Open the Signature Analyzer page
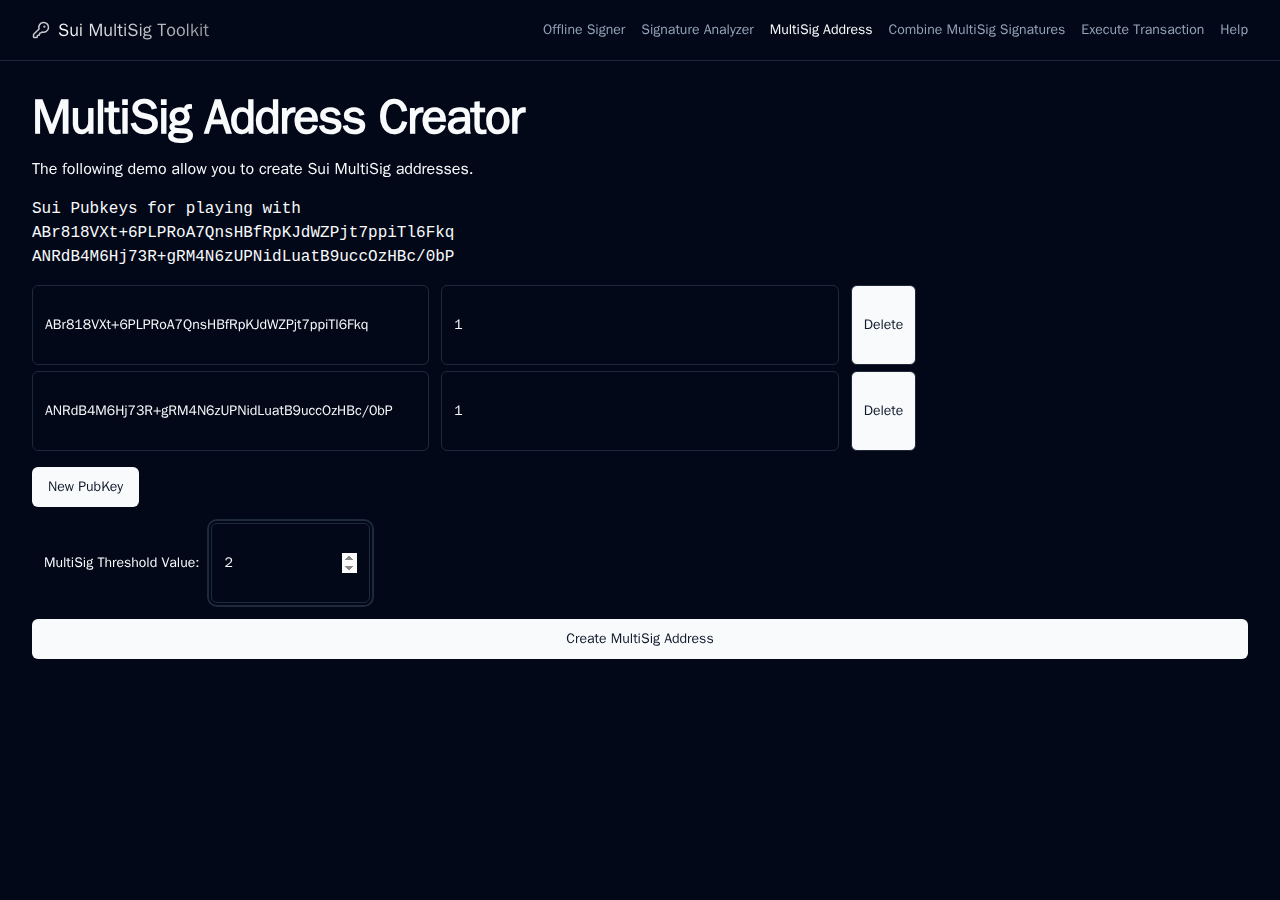The height and width of the screenshot is (900, 1280). point(697,30)
